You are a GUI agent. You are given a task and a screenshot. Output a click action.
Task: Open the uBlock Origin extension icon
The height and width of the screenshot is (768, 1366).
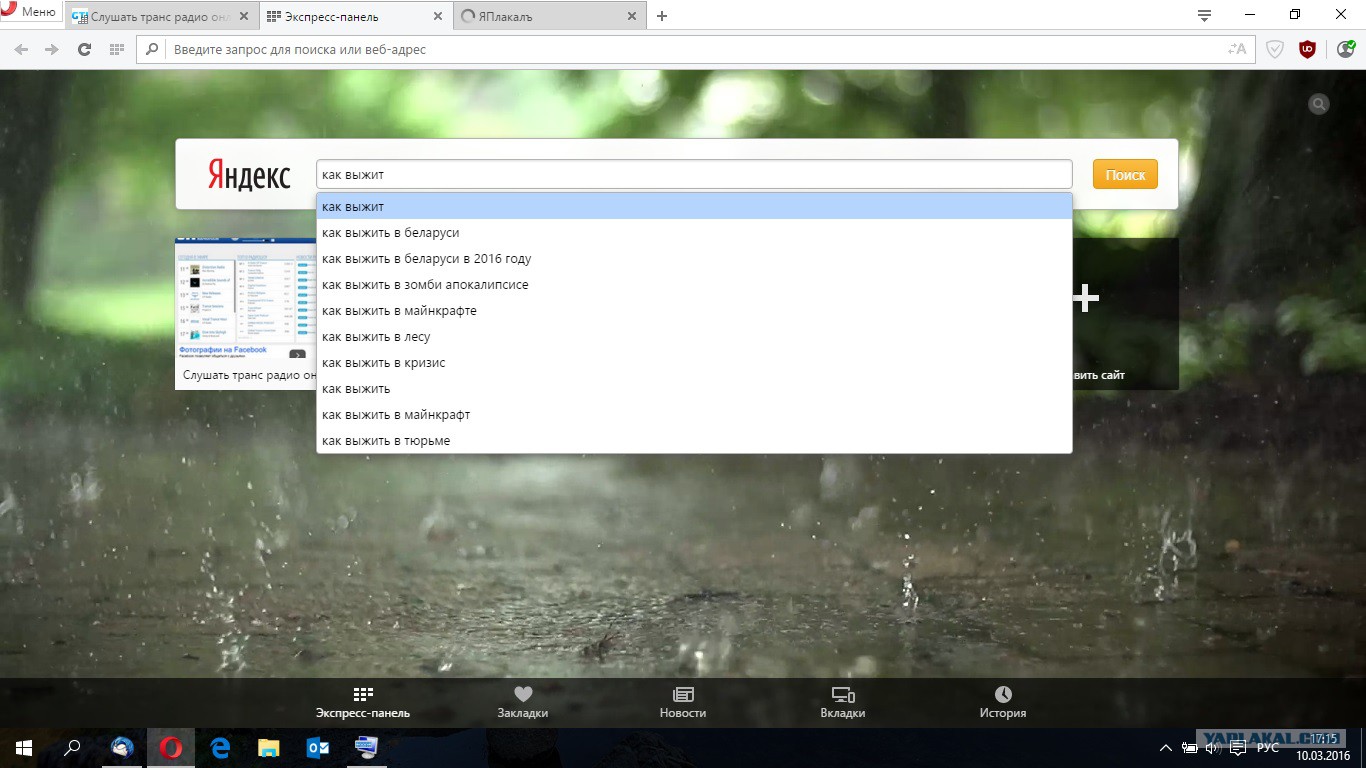click(x=1307, y=49)
